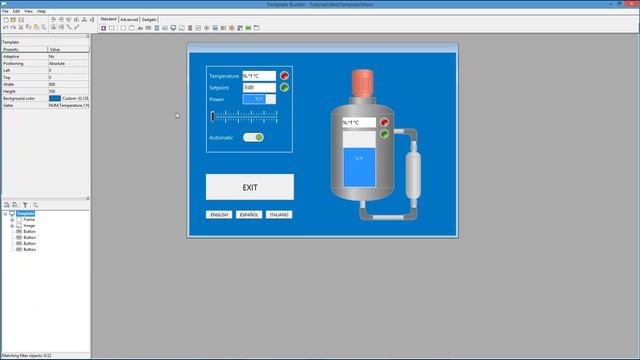Viewport: 640px width, 360px height.
Task: Select the monitor-shaped component in the palette
Action: [x=173, y=28]
